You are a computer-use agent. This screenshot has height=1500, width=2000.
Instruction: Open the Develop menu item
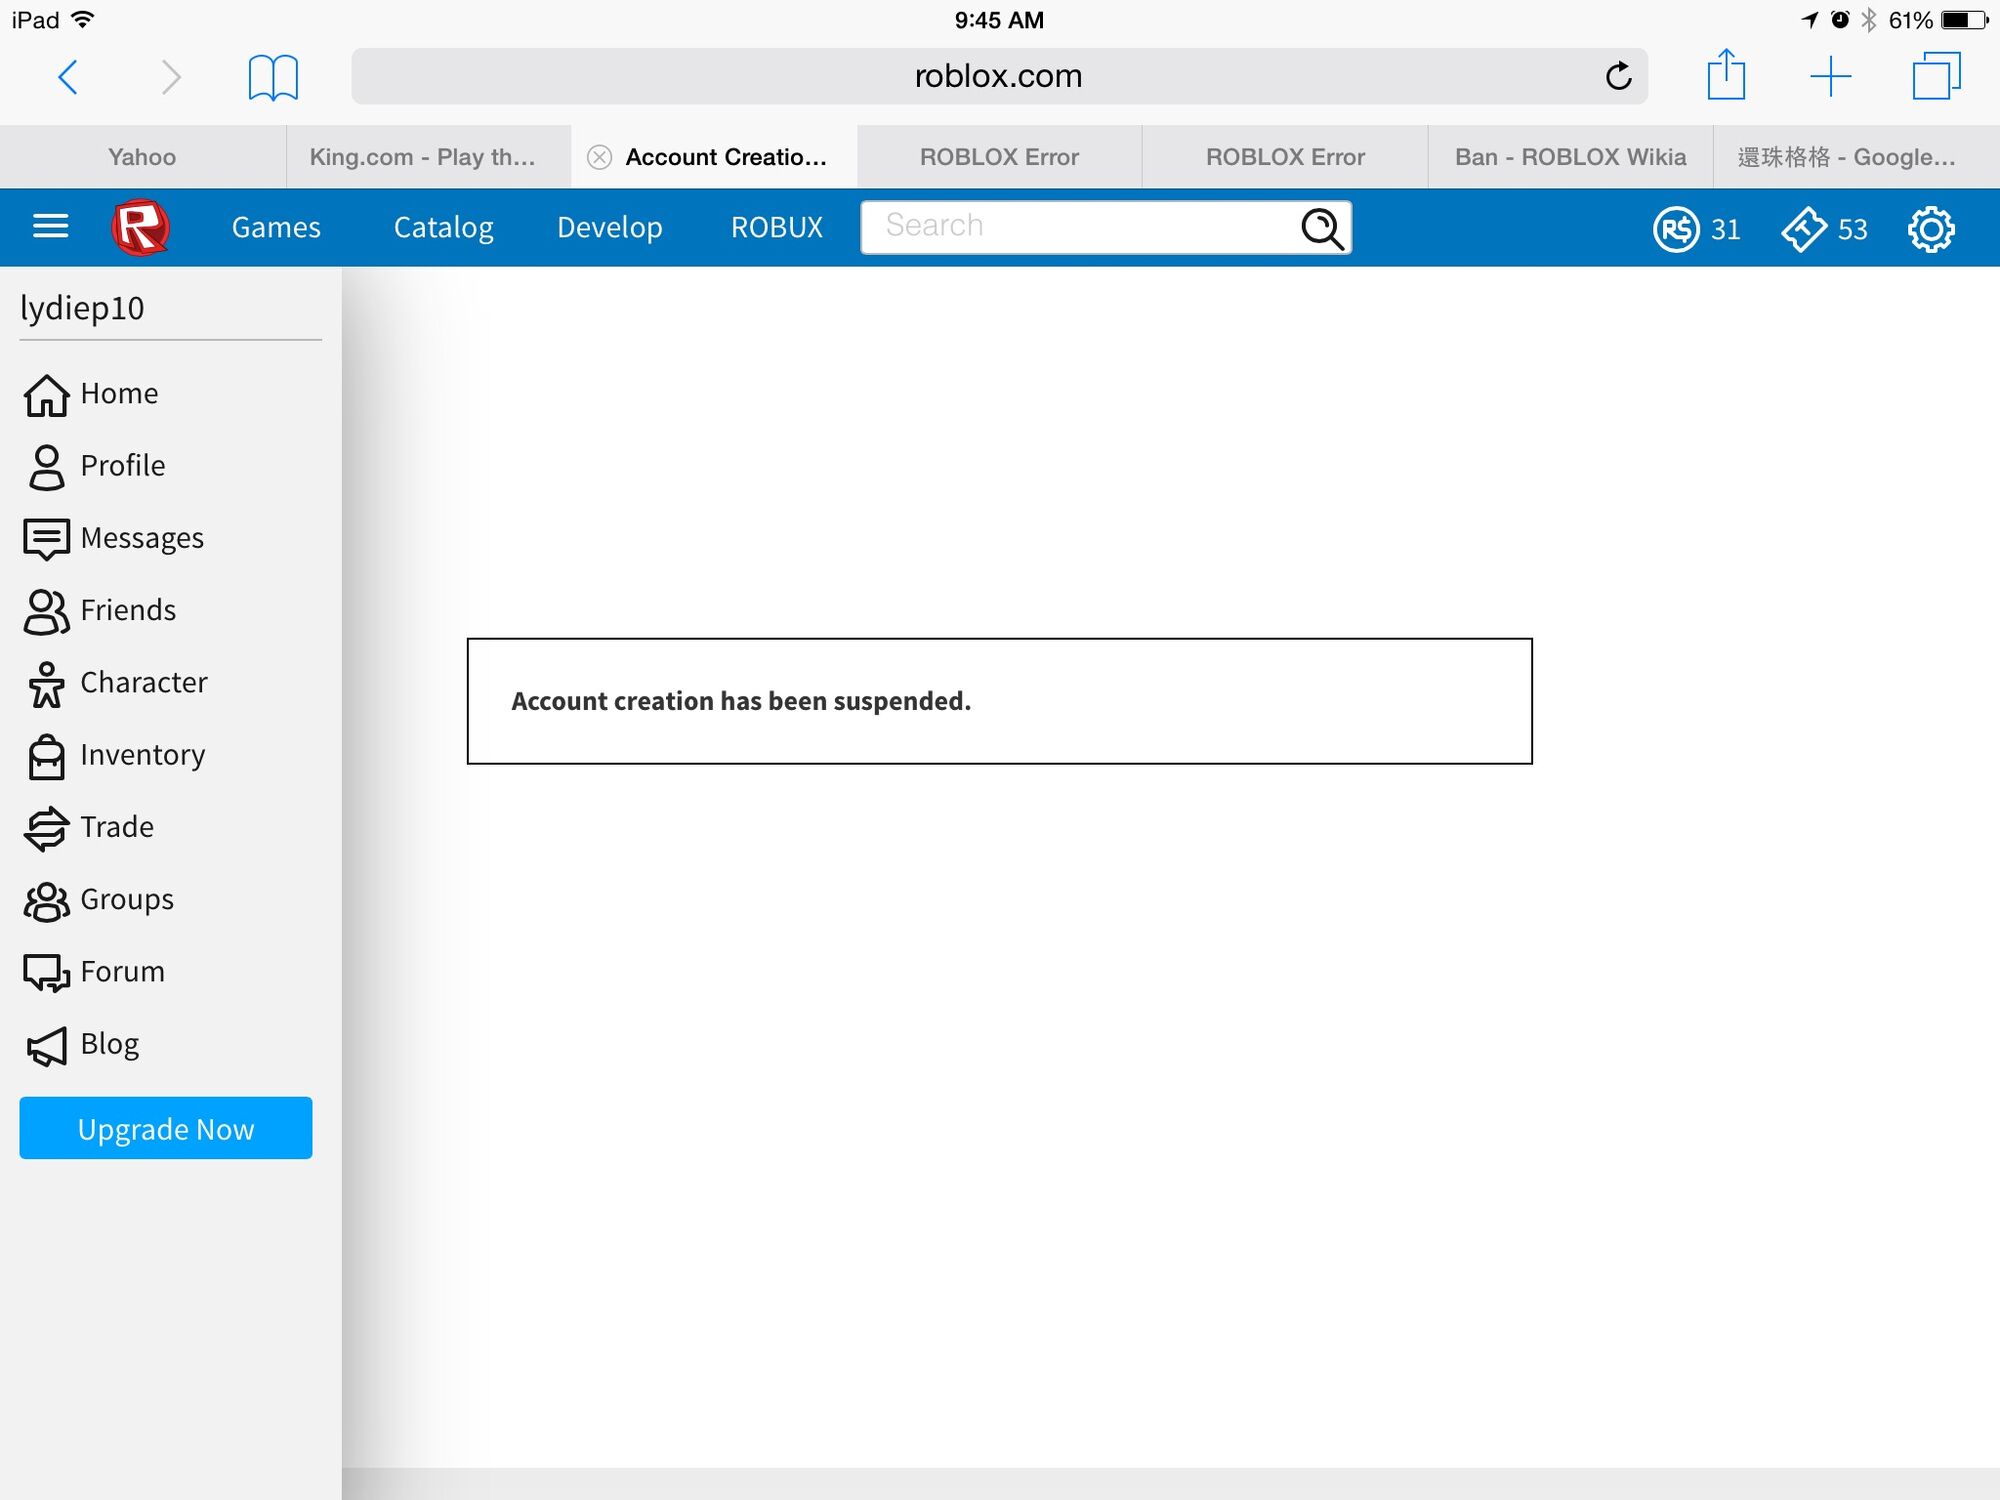(610, 228)
